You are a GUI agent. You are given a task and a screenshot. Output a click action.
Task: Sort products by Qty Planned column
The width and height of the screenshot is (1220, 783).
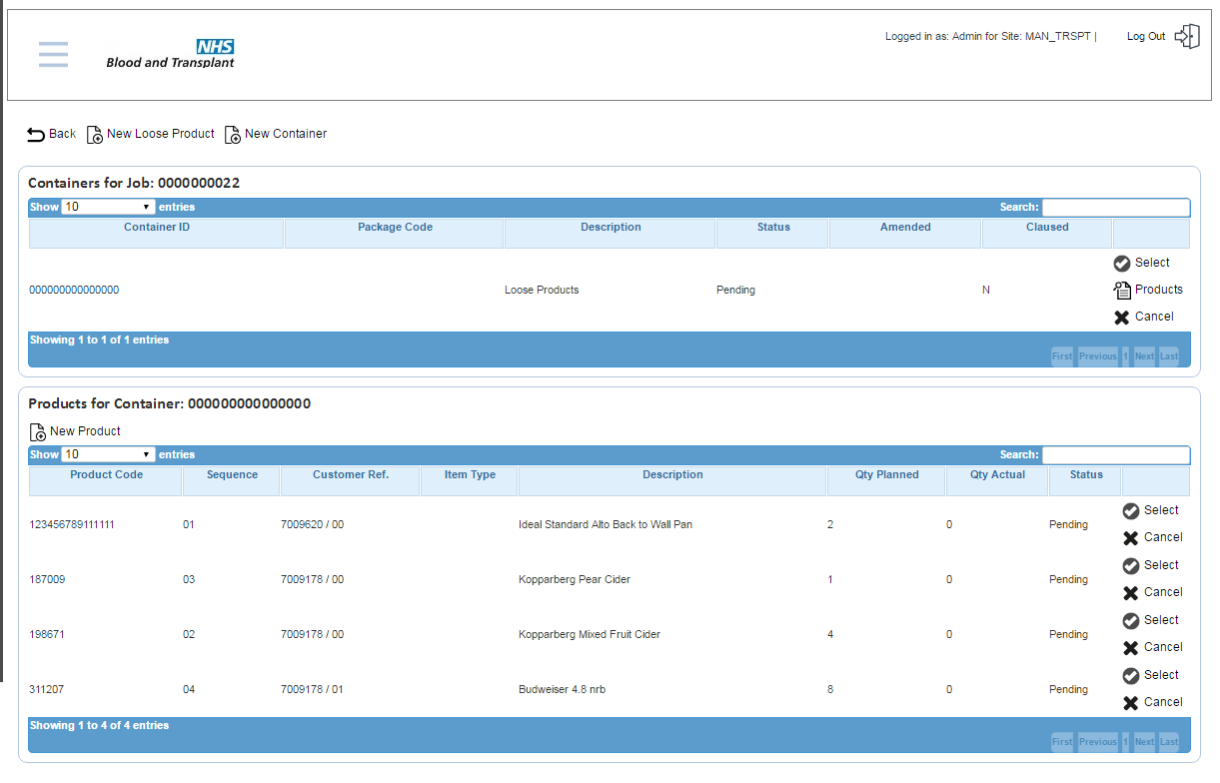tap(886, 475)
